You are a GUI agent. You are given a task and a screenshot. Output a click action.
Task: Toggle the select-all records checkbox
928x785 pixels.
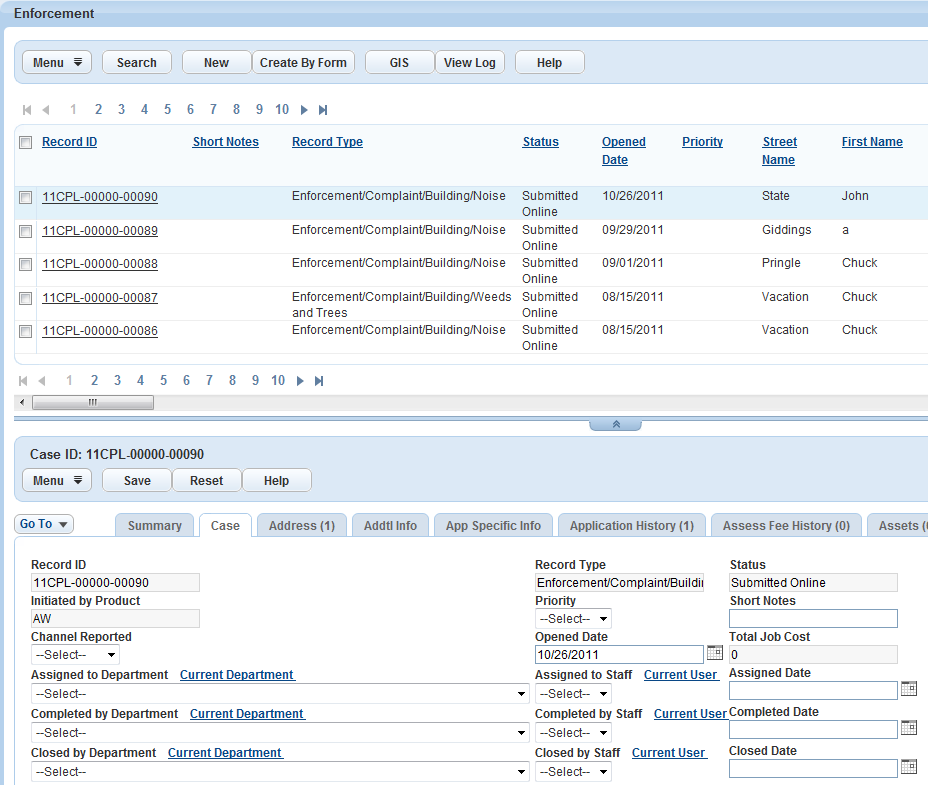point(25,142)
